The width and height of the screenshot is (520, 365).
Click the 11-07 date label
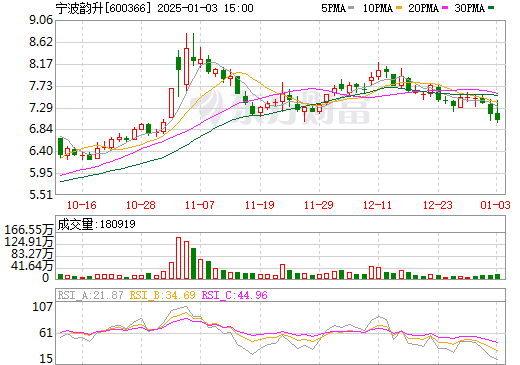[x=200, y=205]
